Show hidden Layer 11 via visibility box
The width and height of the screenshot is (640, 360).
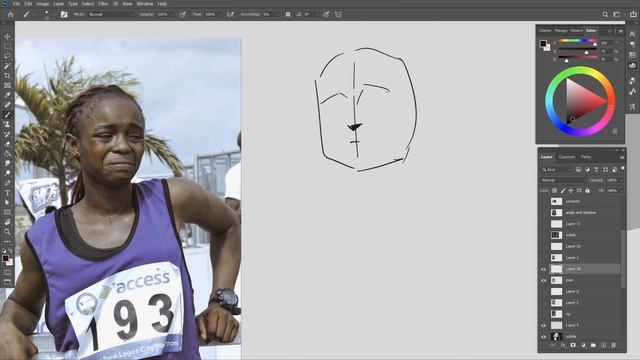pos(544,224)
